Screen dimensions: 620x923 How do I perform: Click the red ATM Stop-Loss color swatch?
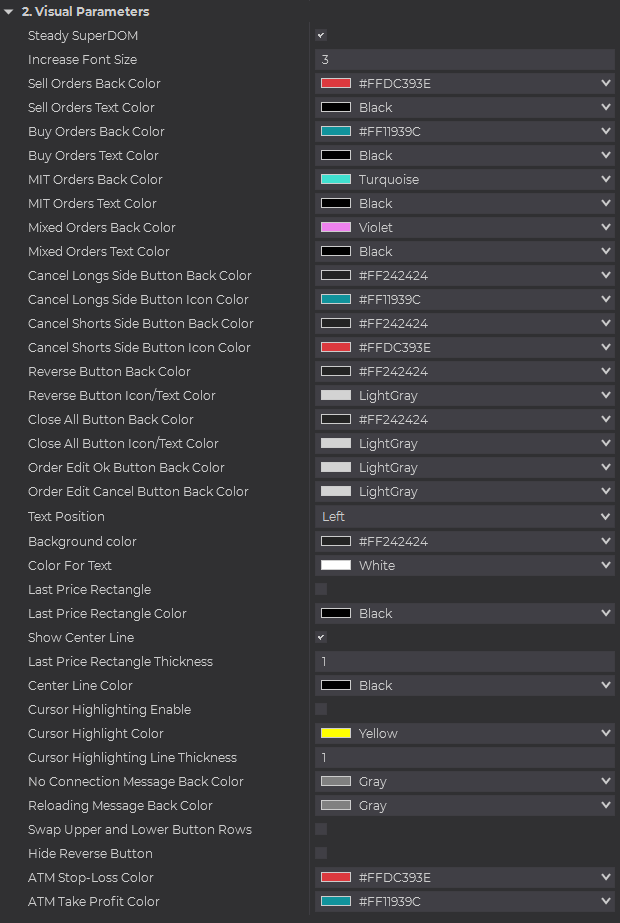335,878
